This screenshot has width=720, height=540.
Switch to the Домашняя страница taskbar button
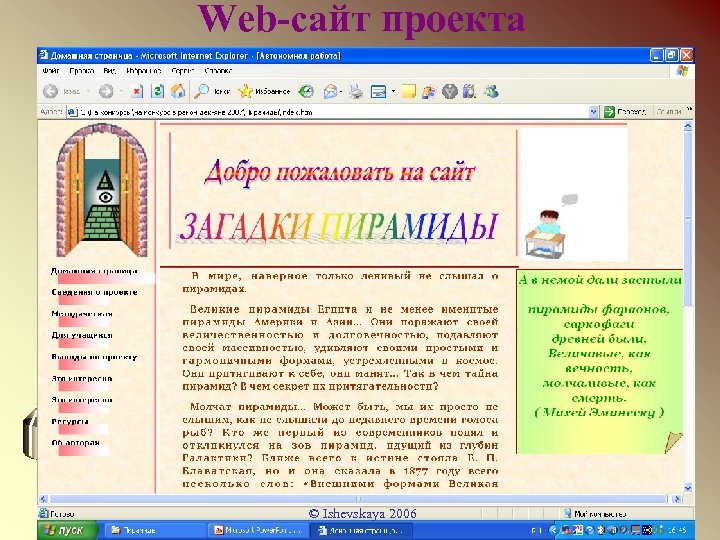click(x=361, y=530)
